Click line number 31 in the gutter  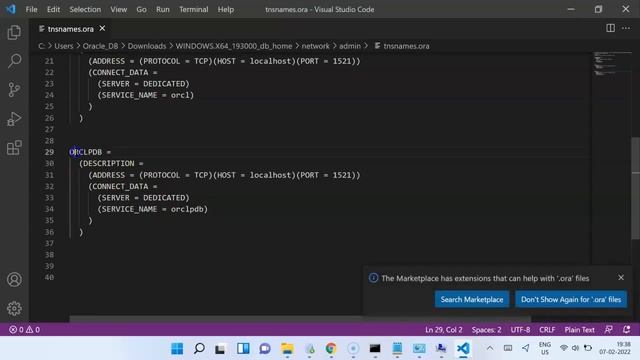click(49, 175)
